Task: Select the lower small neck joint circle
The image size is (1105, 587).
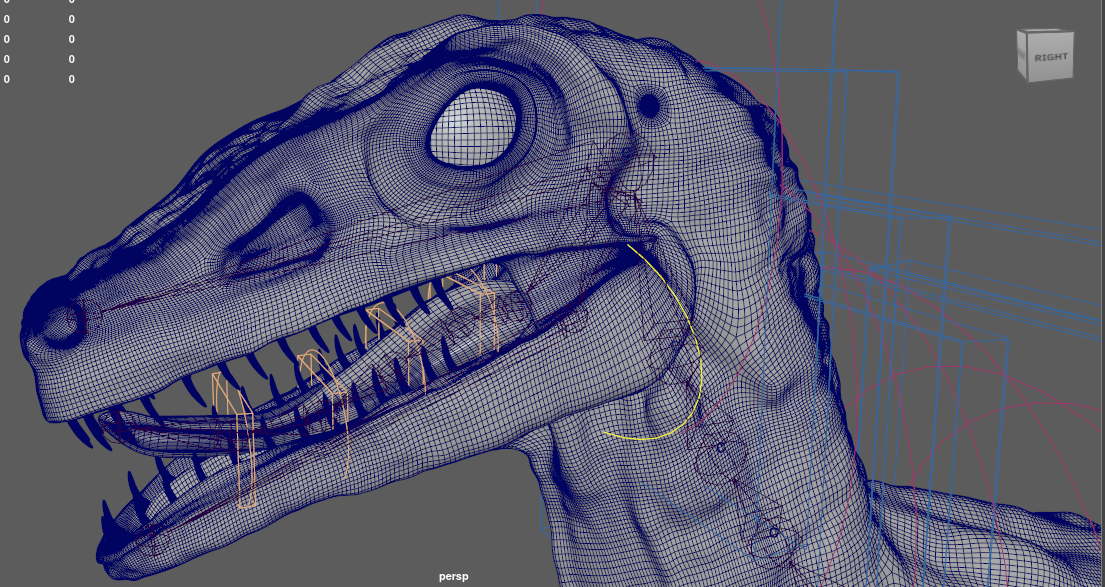Action: [774, 532]
